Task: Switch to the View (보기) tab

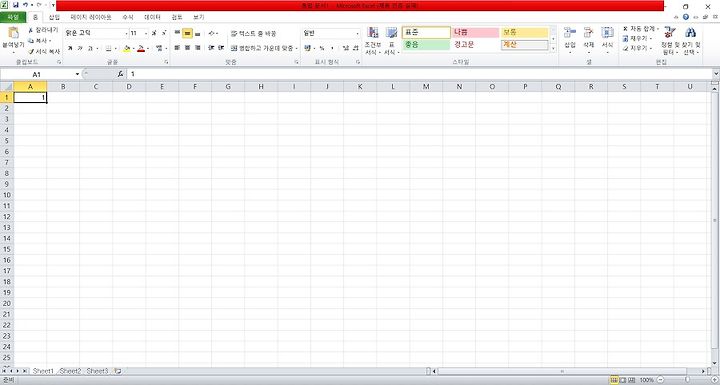Action: (x=198, y=17)
